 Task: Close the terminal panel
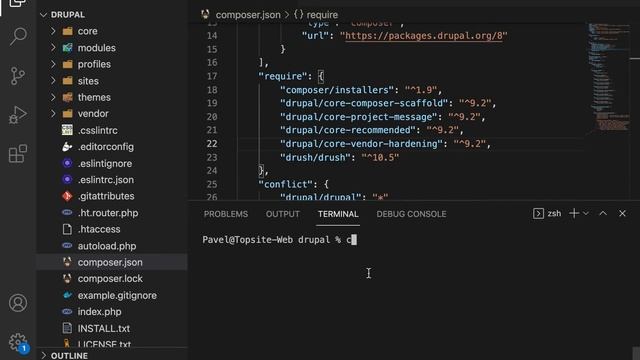[x=622, y=213]
